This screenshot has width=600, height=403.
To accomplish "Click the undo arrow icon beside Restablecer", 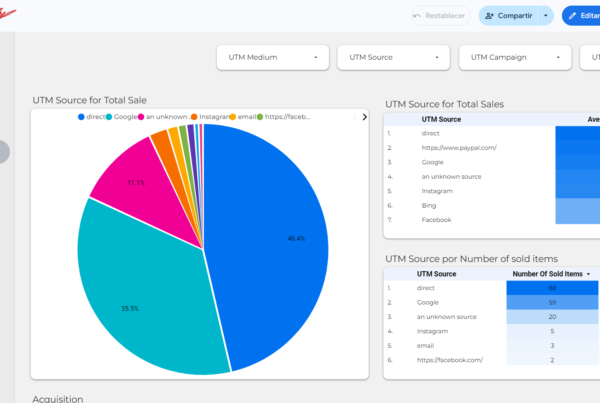I will click(x=417, y=16).
